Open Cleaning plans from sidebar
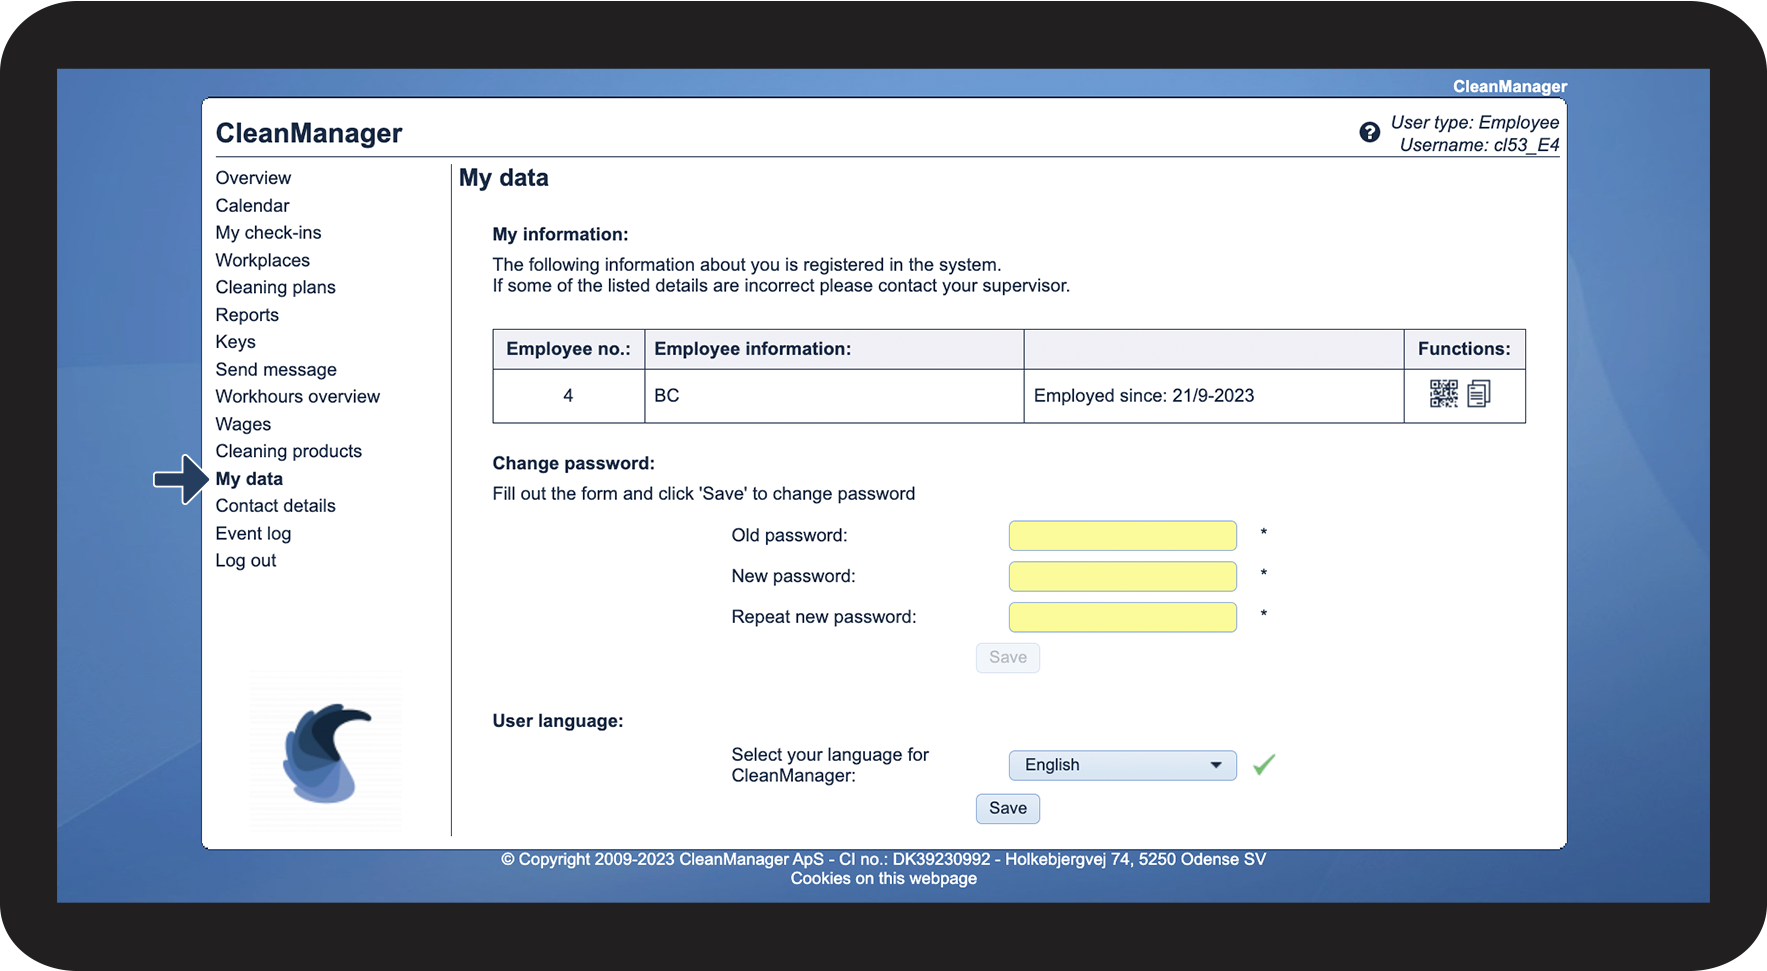The image size is (1767, 971). [275, 287]
